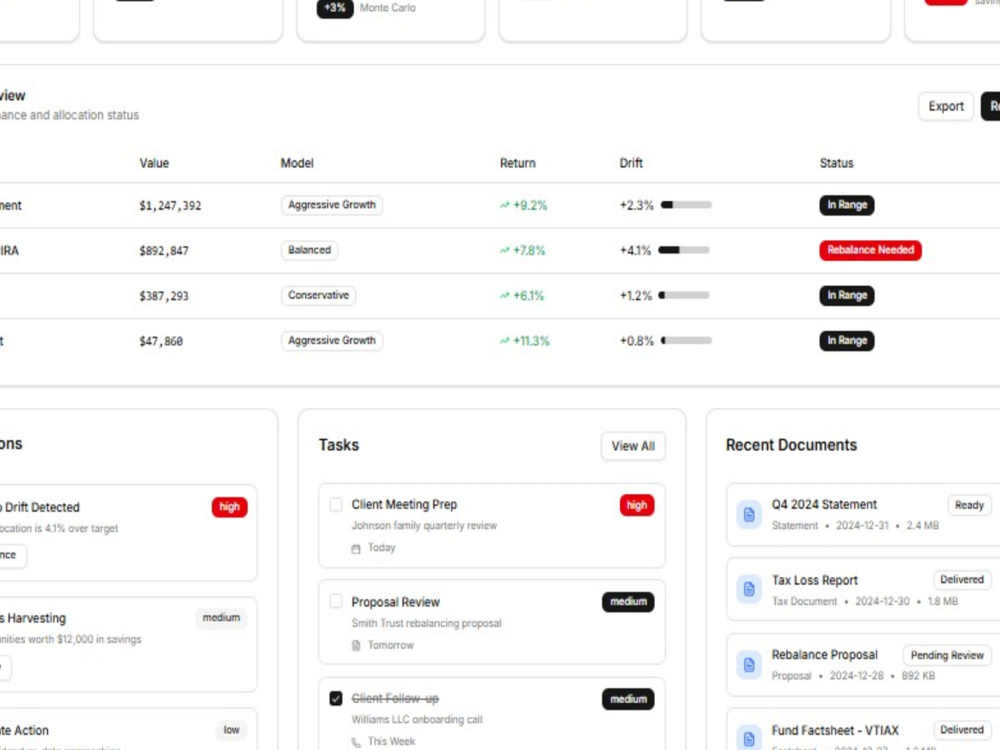The height and width of the screenshot is (750, 1000).
Task: Click the calendar icon next to Today
Action: [356, 548]
